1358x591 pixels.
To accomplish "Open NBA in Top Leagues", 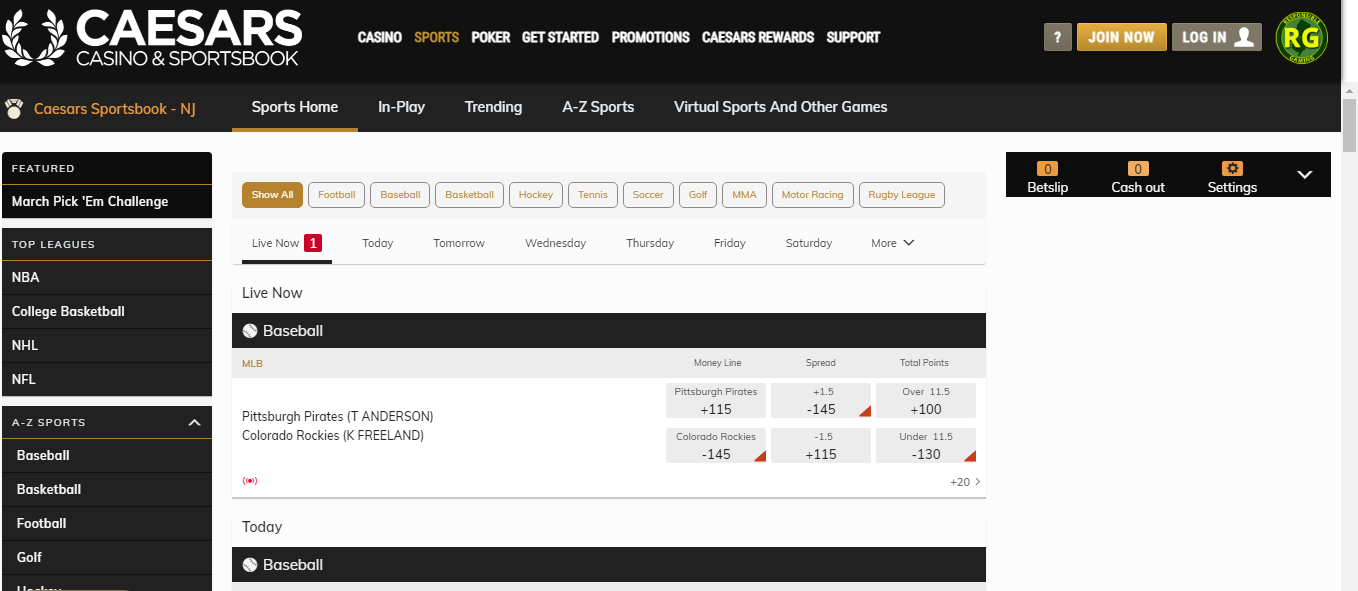I will coord(107,277).
